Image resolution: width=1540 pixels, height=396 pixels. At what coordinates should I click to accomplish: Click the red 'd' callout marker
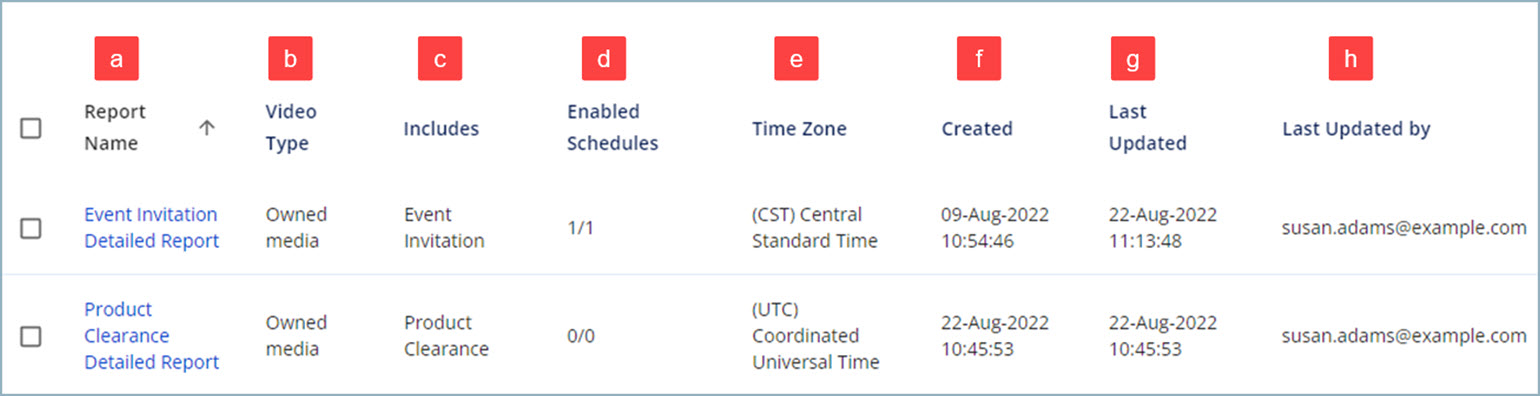pos(604,58)
